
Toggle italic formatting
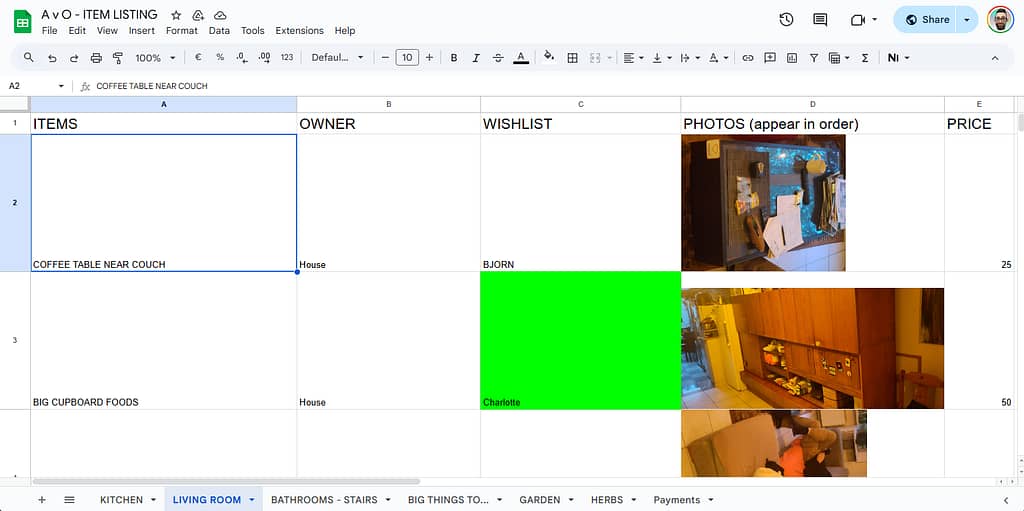pos(476,58)
